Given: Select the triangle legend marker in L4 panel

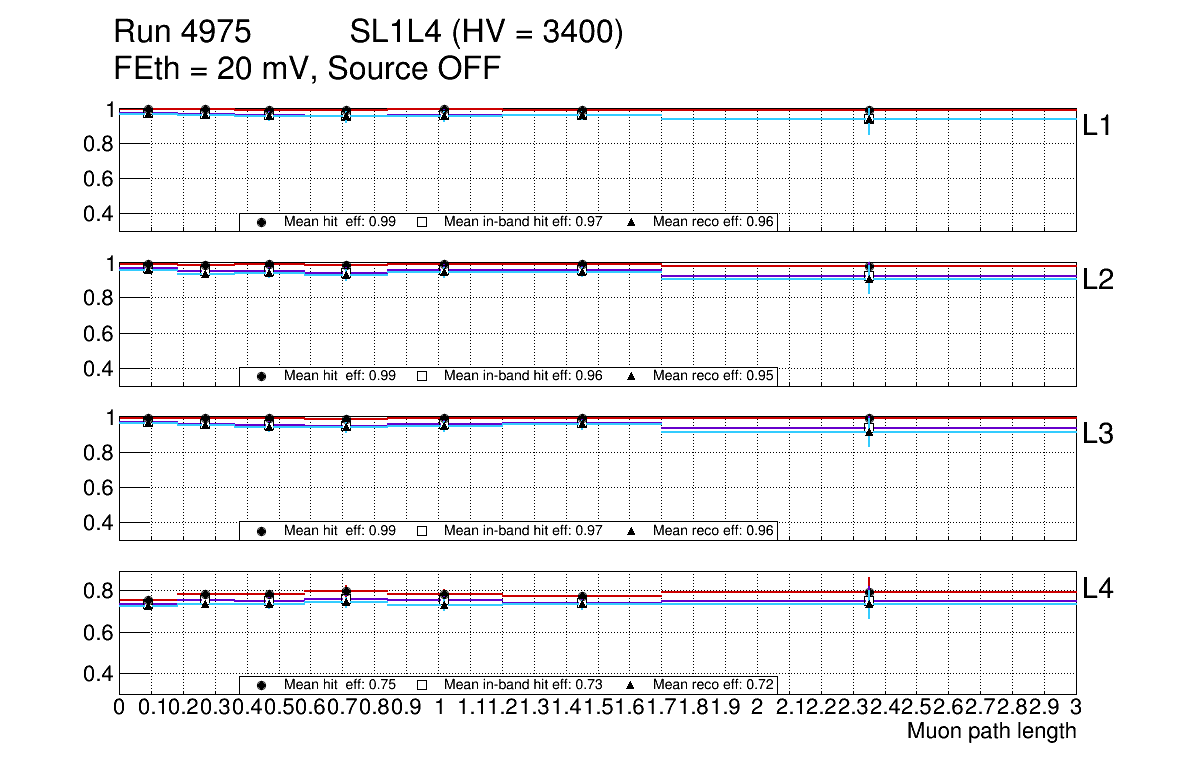Looking at the screenshot, I should [x=631, y=685].
